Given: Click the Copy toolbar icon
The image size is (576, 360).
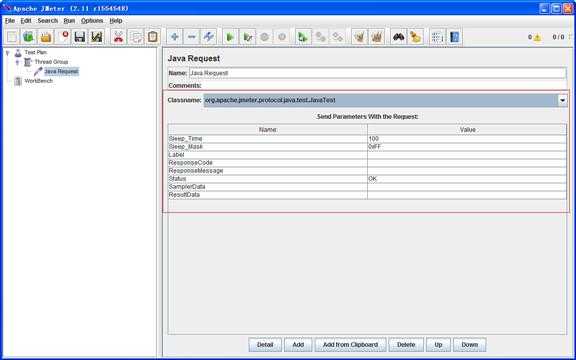Looking at the screenshot, I should (136, 37).
